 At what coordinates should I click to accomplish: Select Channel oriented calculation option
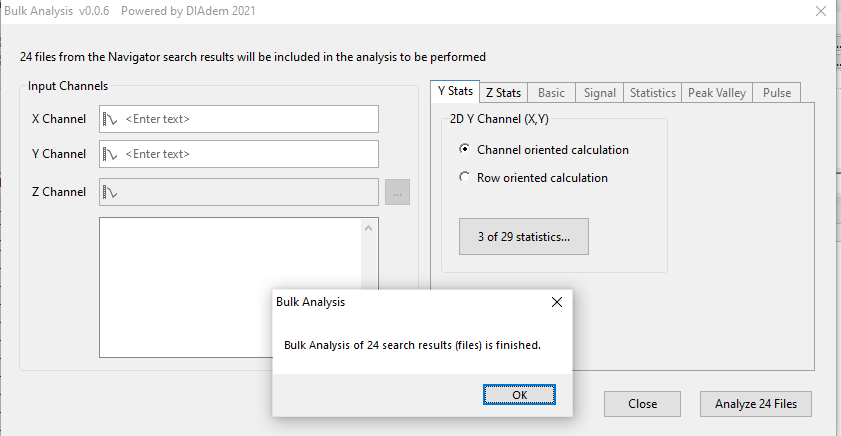[x=464, y=150]
